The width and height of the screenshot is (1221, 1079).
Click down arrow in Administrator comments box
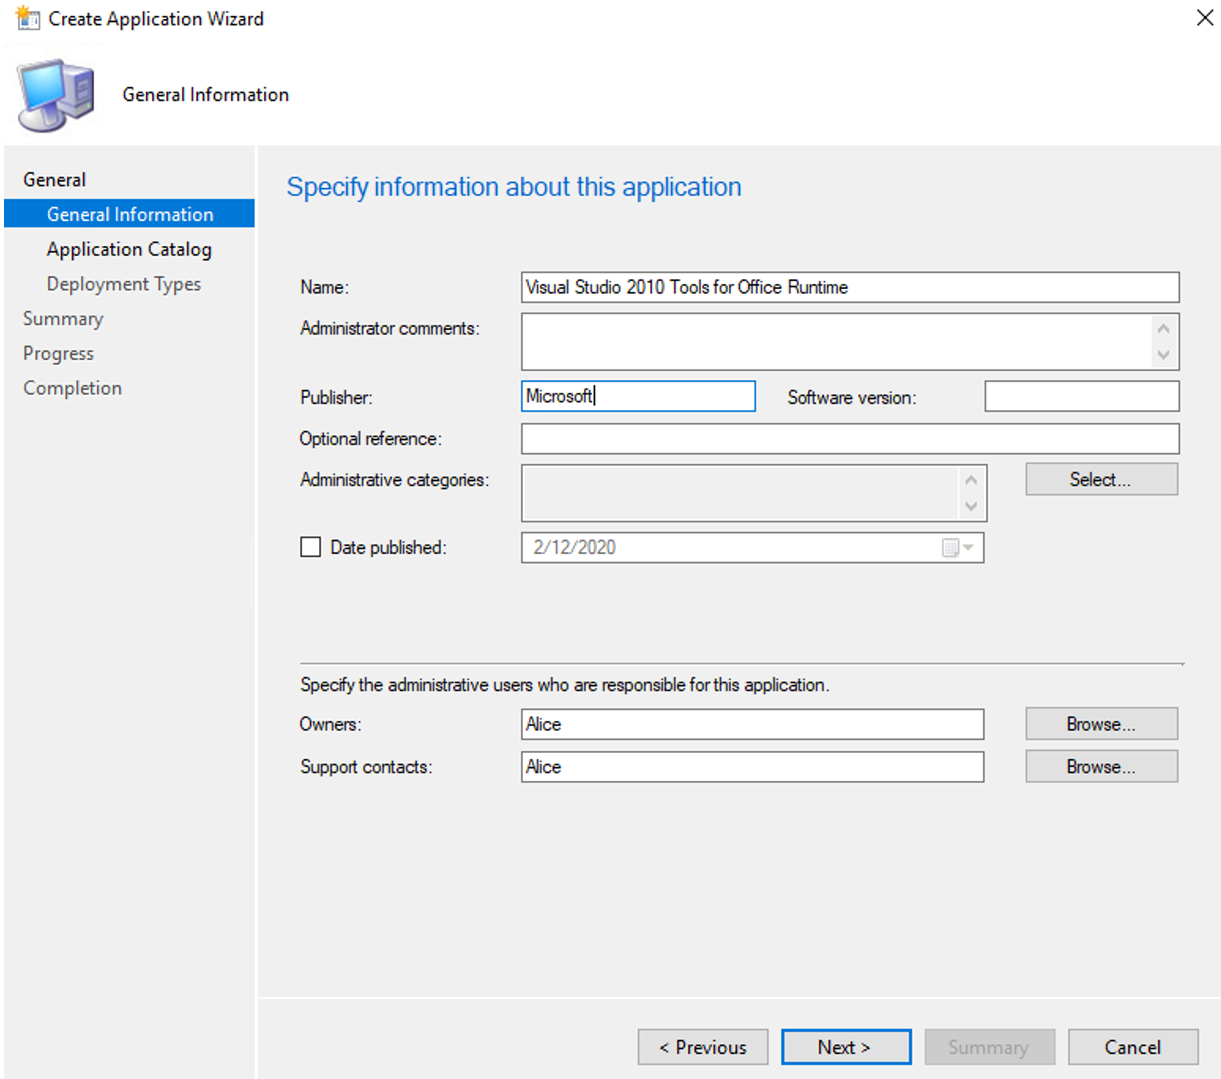pyautogui.click(x=1163, y=355)
